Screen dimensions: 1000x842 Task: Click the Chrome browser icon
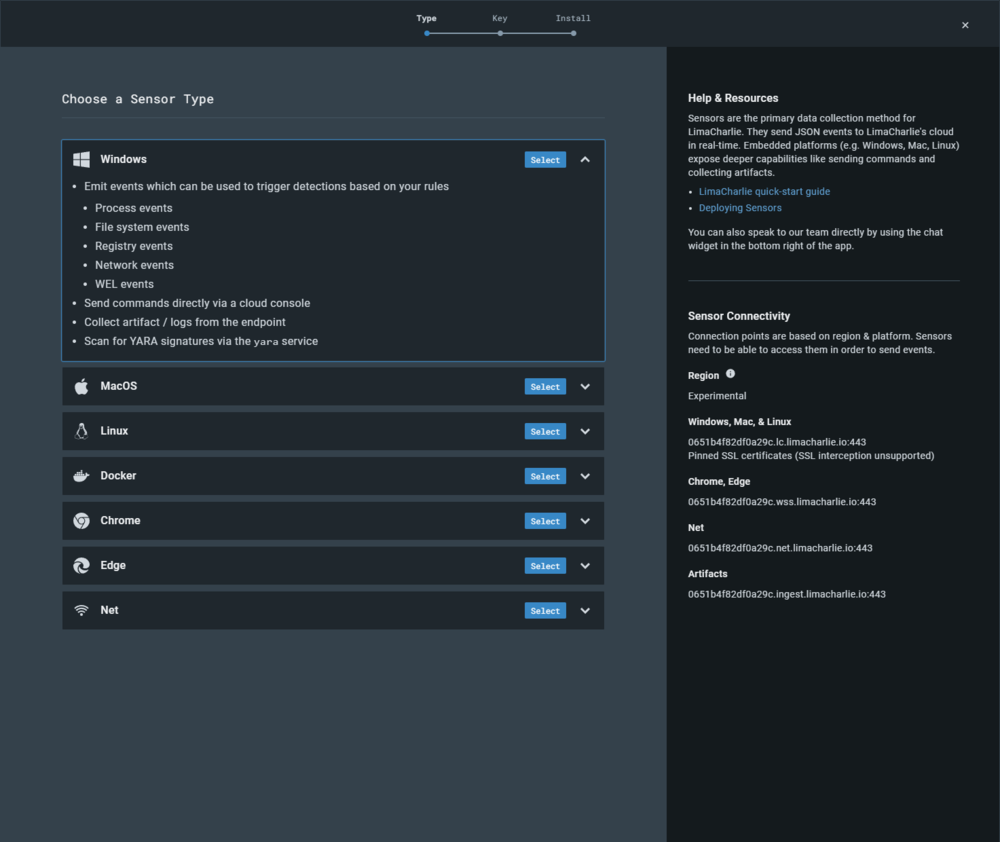click(x=81, y=521)
